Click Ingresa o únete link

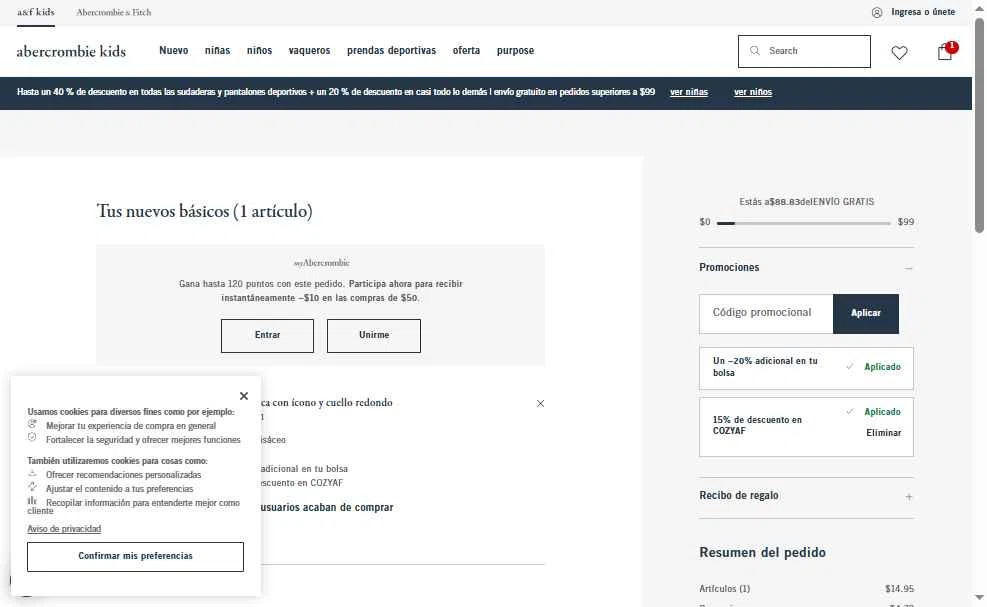point(923,12)
